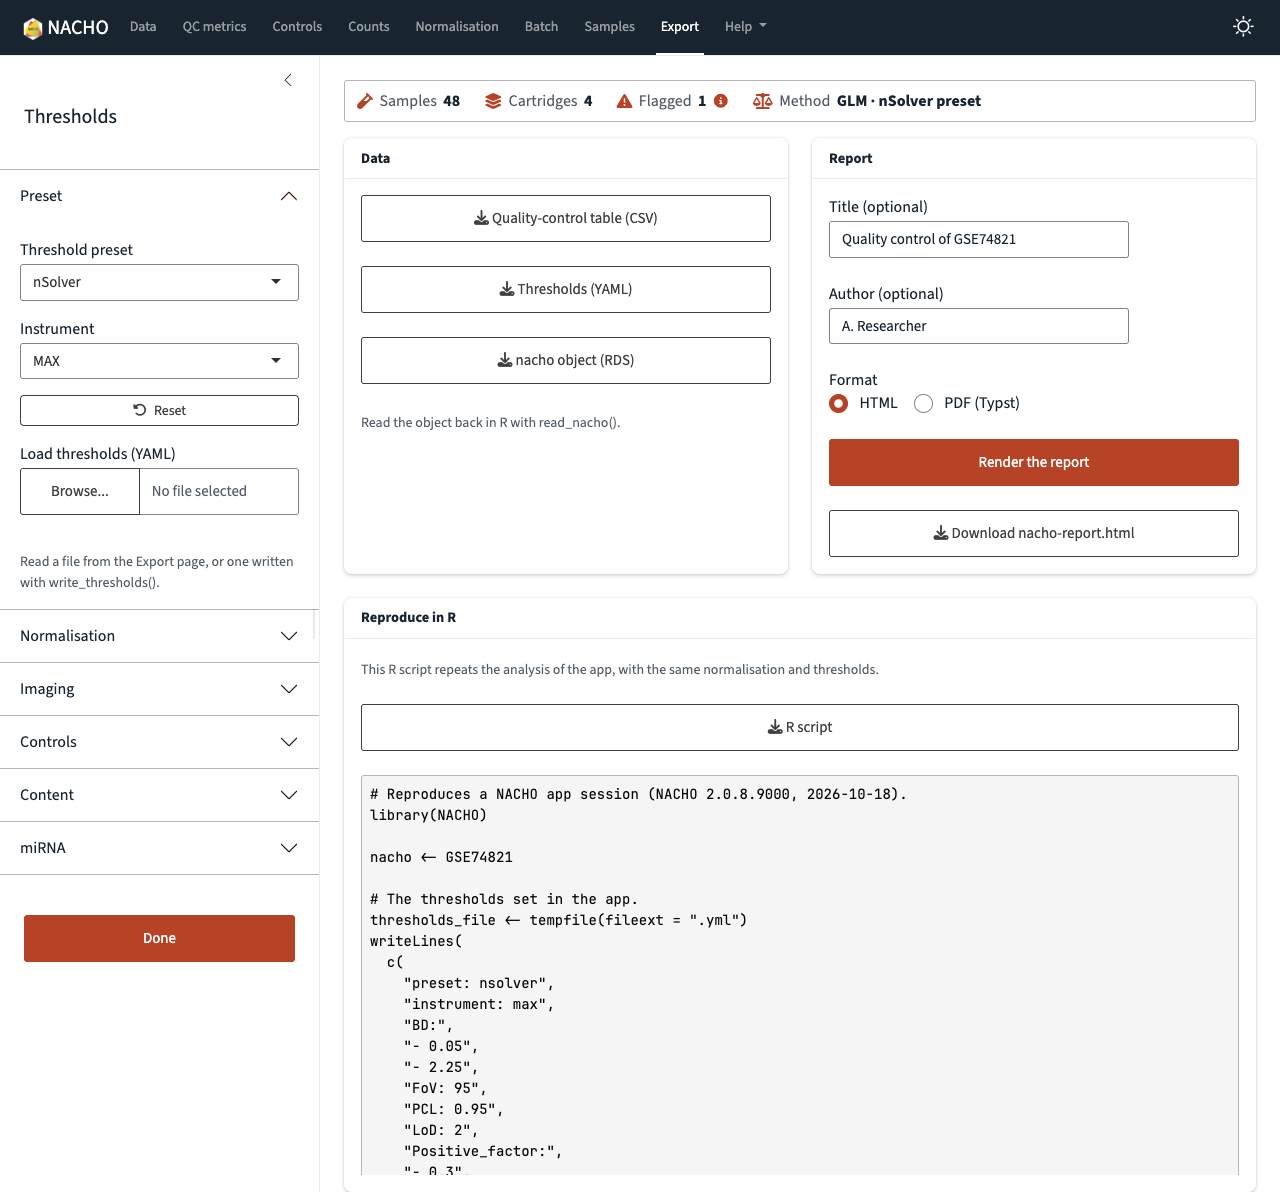
Task: Click the report Title input field
Action: 978,239
